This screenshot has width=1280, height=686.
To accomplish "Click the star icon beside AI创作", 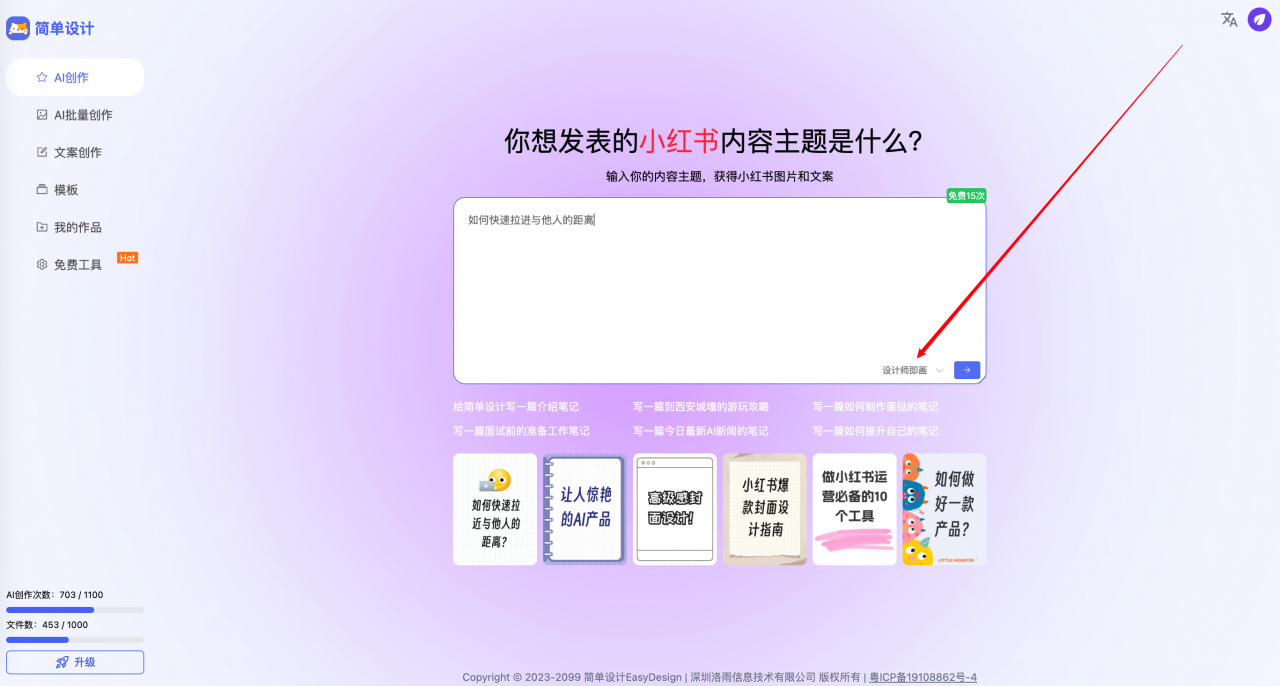I will 42,77.
